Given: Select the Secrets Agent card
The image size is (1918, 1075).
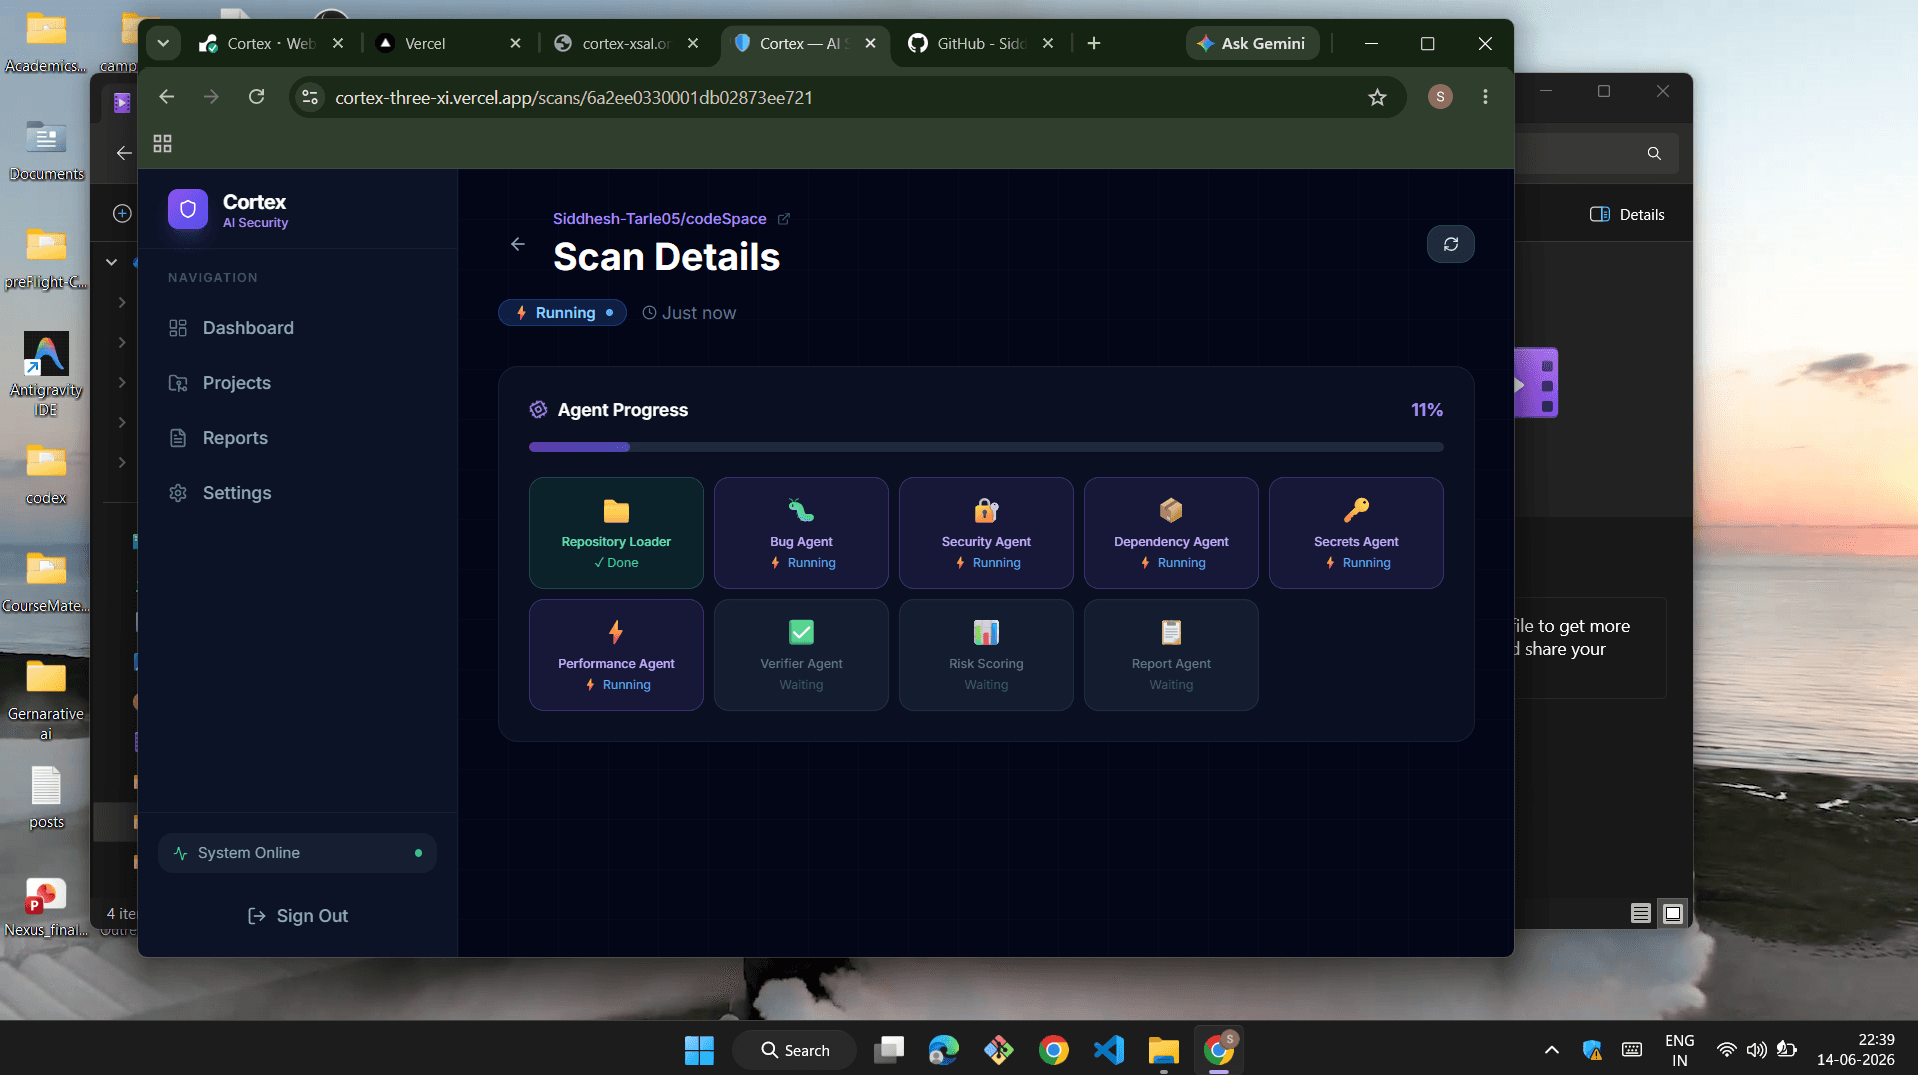Looking at the screenshot, I should click(x=1356, y=532).
